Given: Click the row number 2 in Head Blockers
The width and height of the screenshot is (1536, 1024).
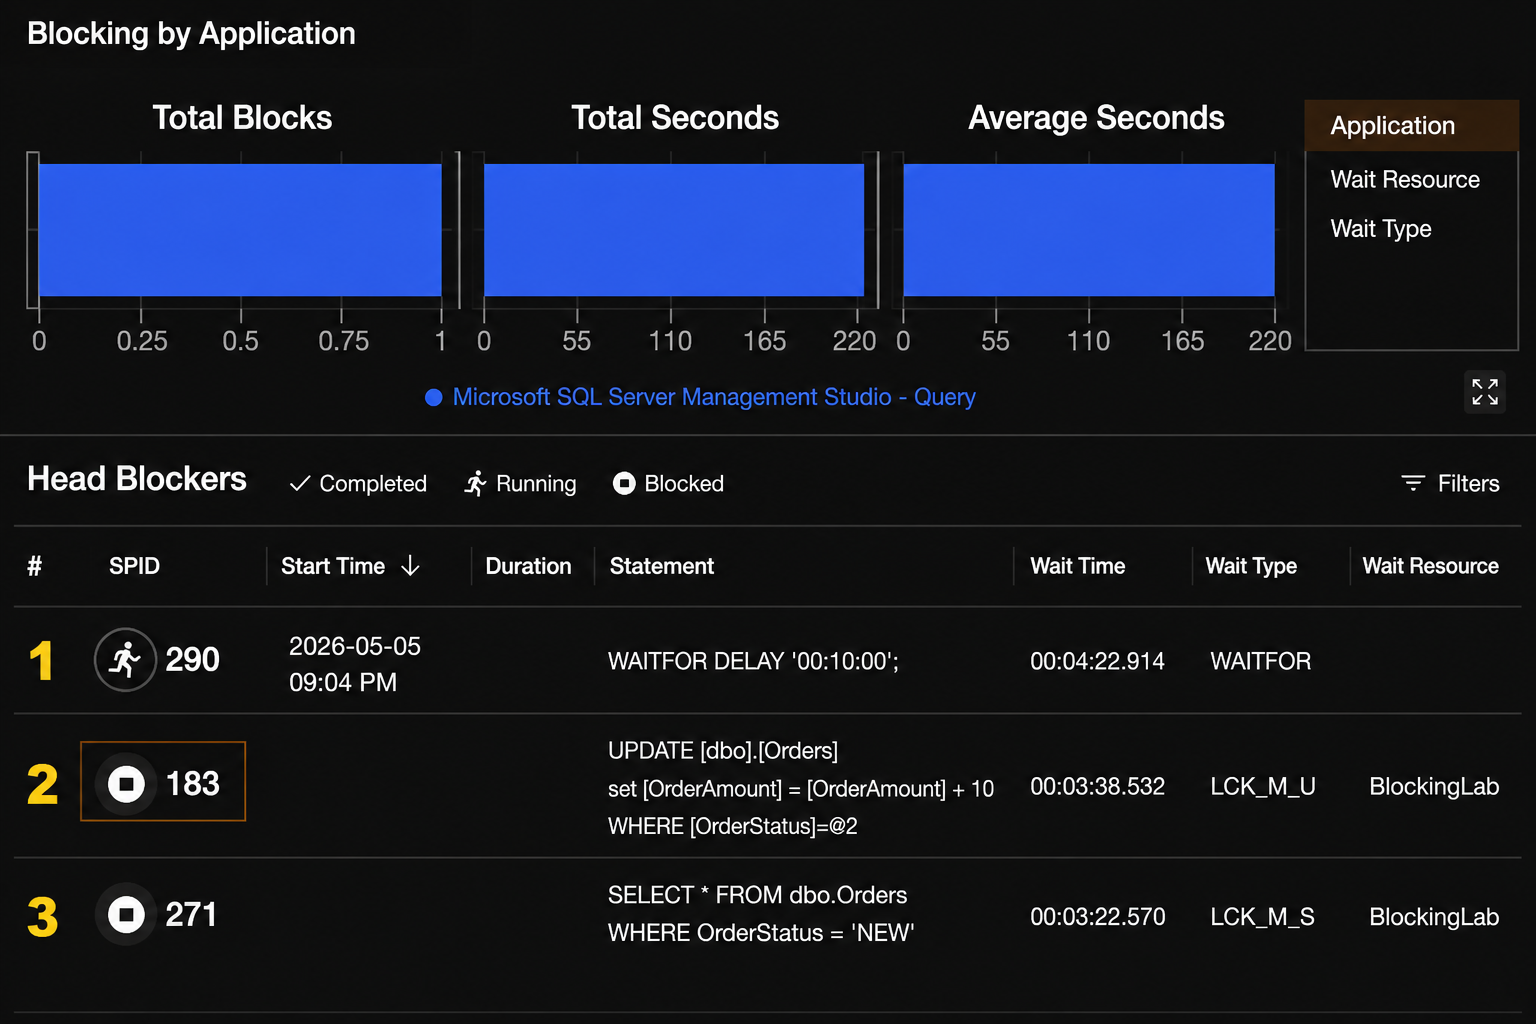Looking at the screenshot, I should 43,785.
